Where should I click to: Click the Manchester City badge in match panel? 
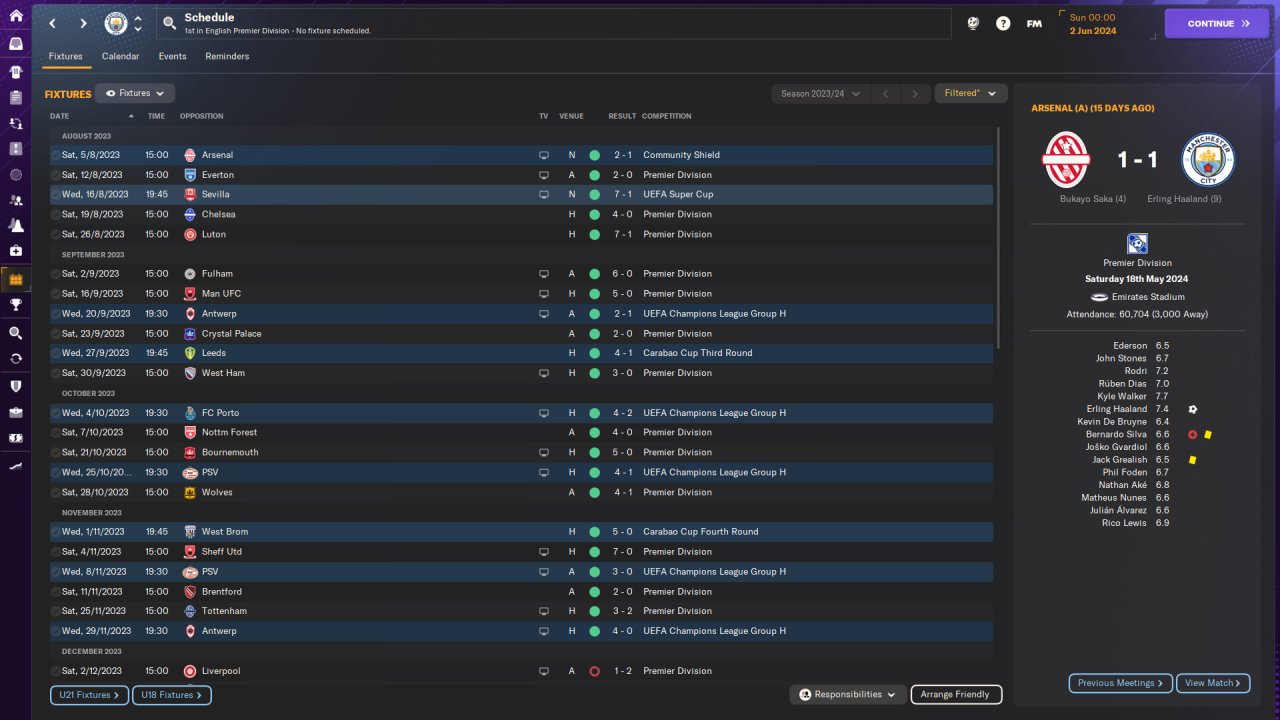click(x=1208, y=160)
